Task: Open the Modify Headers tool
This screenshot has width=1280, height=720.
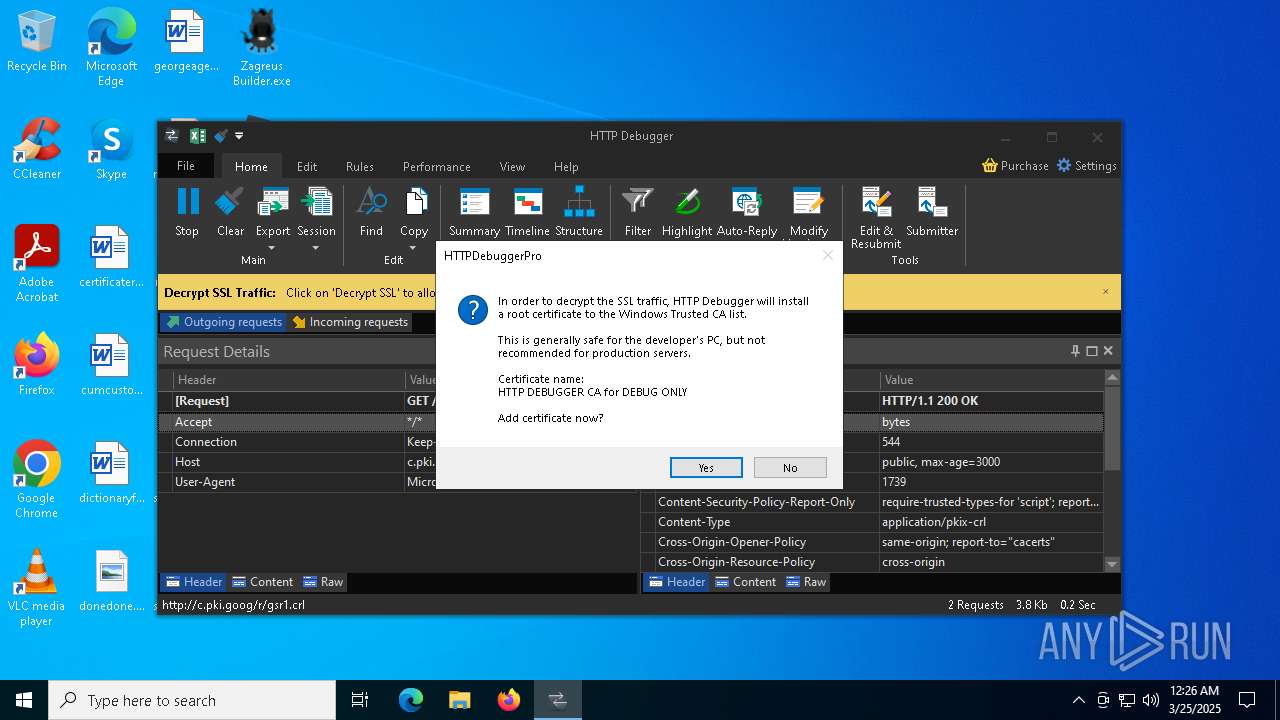Action: click(809, 213)
